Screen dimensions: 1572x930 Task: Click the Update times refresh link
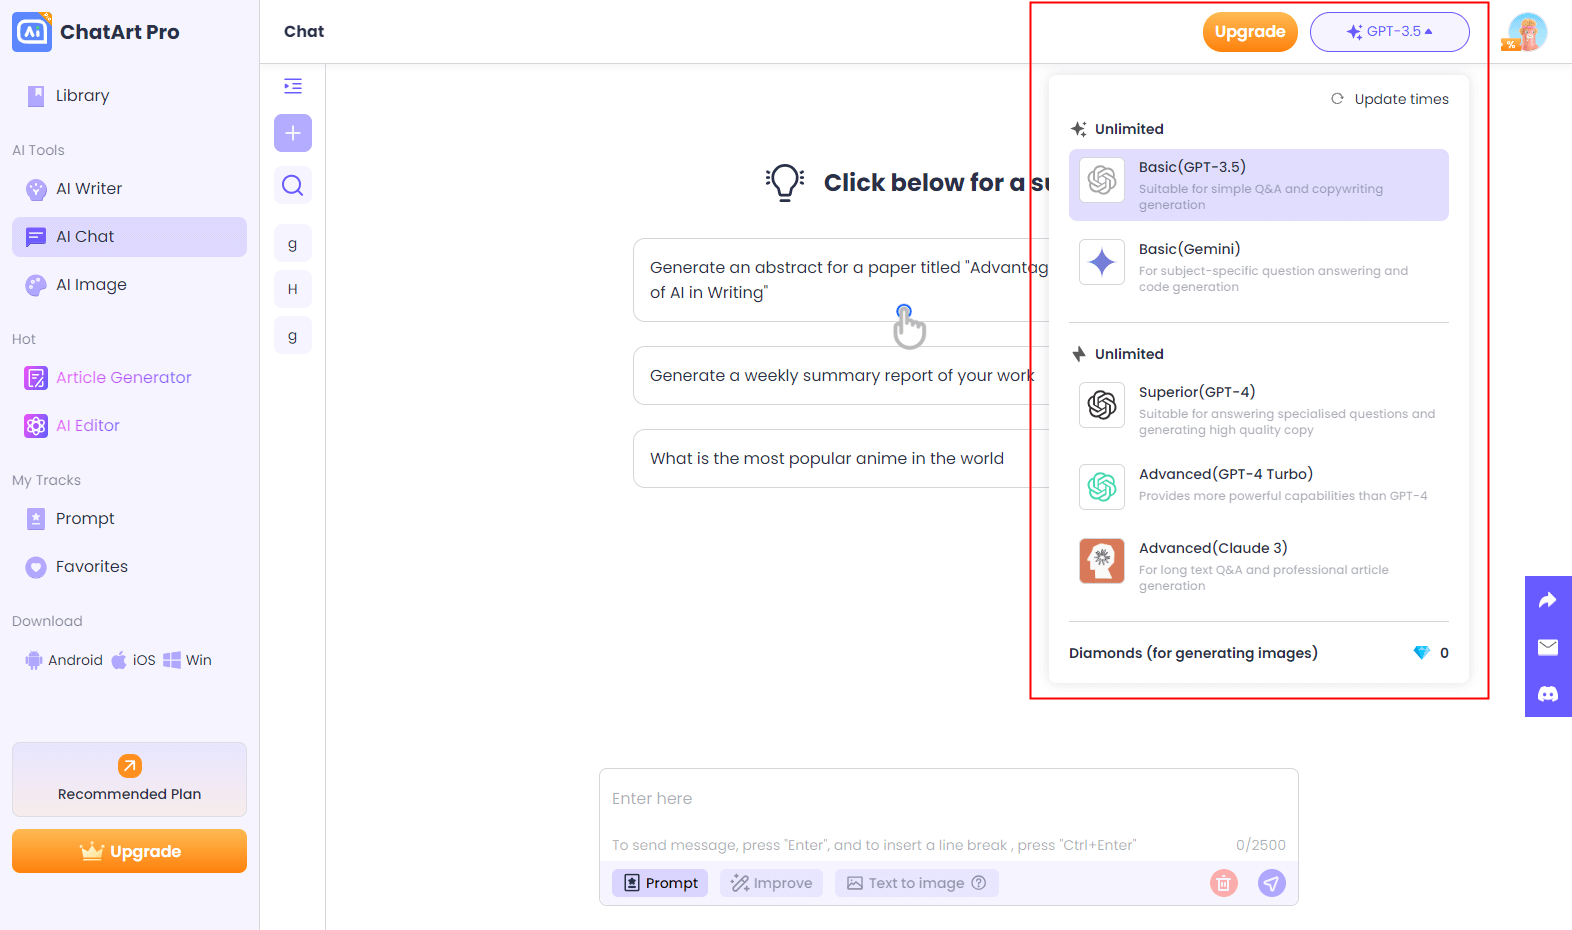(x=1389, y=99)
